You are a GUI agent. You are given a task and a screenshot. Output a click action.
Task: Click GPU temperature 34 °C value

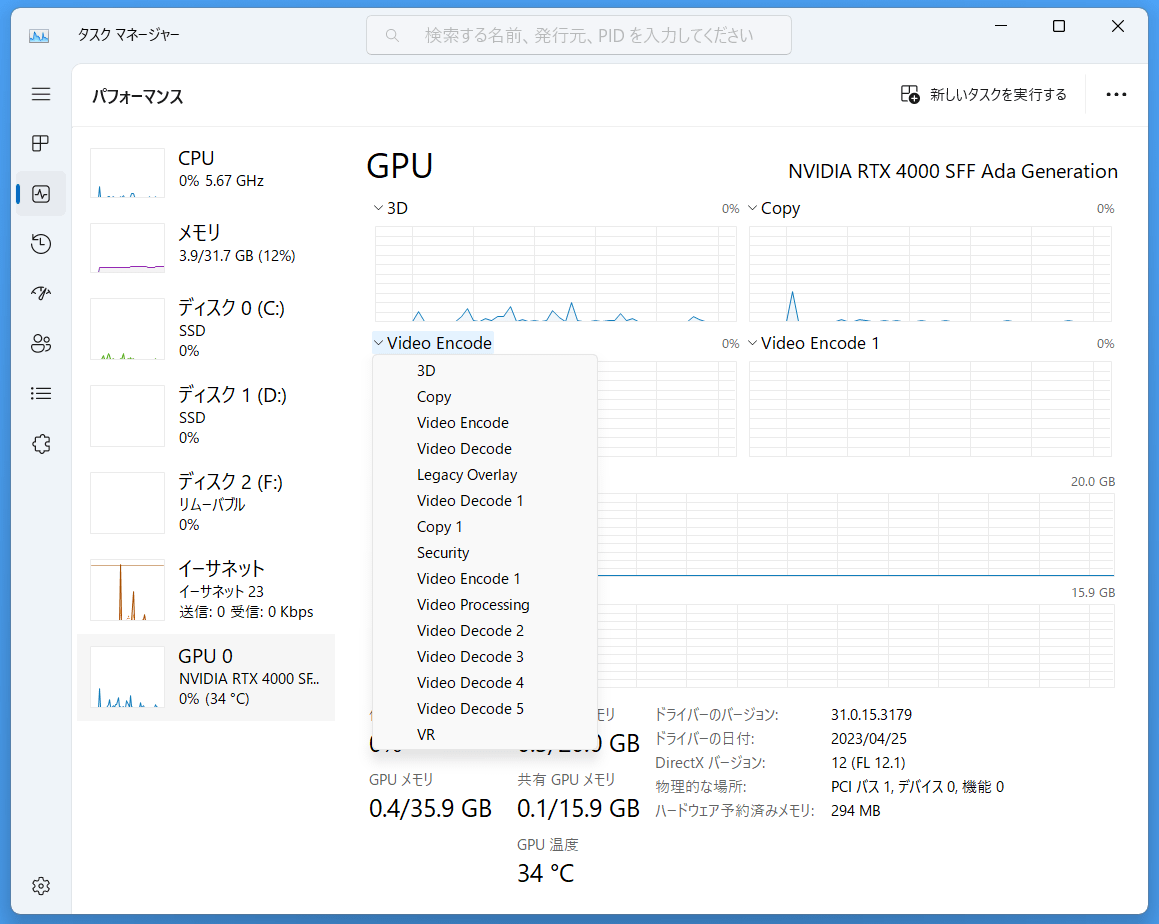point(545,874)
